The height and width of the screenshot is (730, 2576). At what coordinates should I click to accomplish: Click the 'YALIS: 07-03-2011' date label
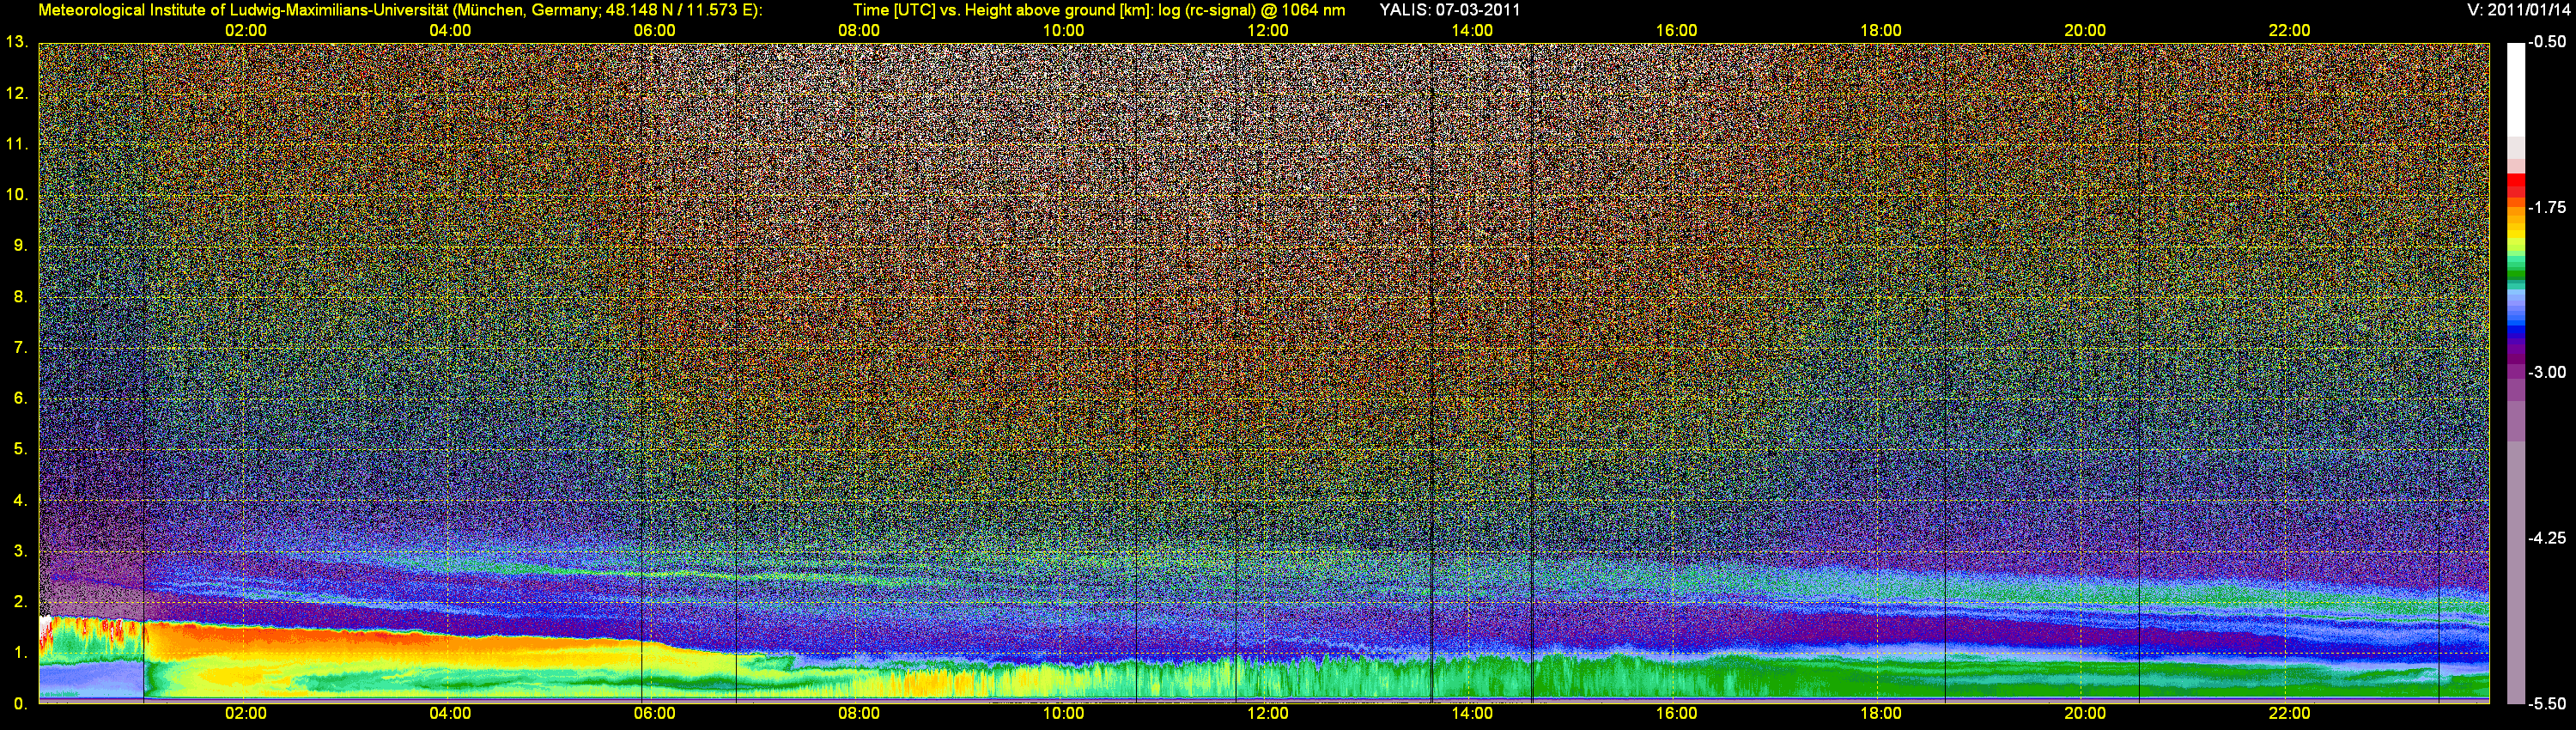[x=1449, y=10]
